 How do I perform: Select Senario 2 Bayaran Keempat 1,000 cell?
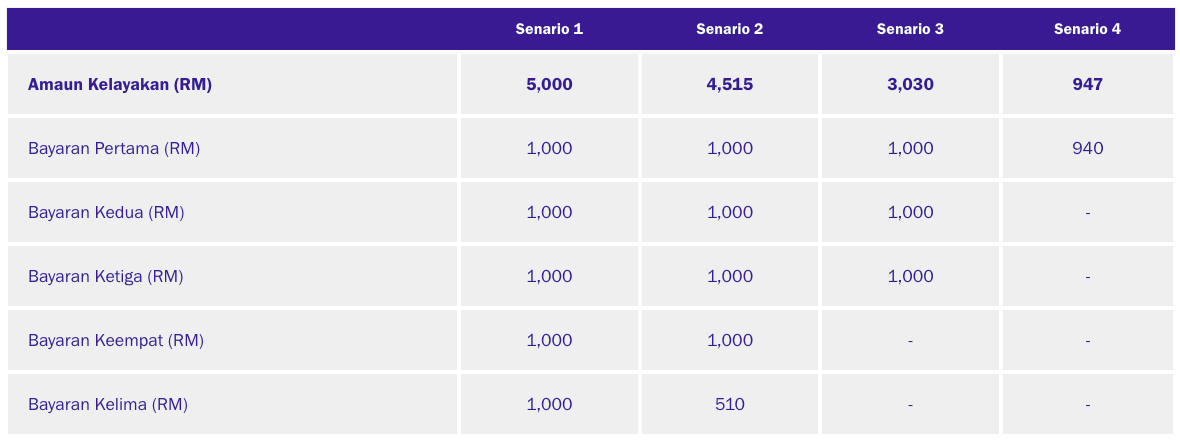click(x=729, y=341)
